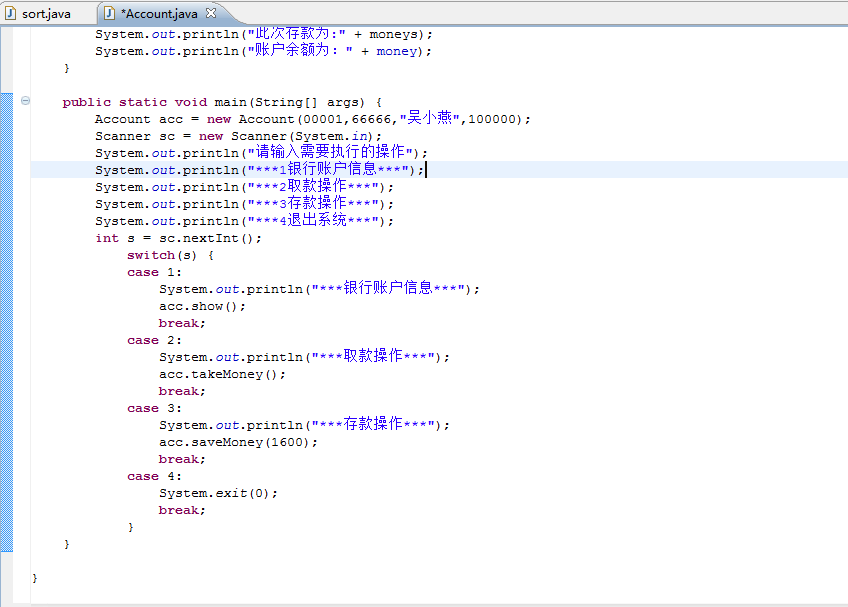Close the Account.java tab

211,13
